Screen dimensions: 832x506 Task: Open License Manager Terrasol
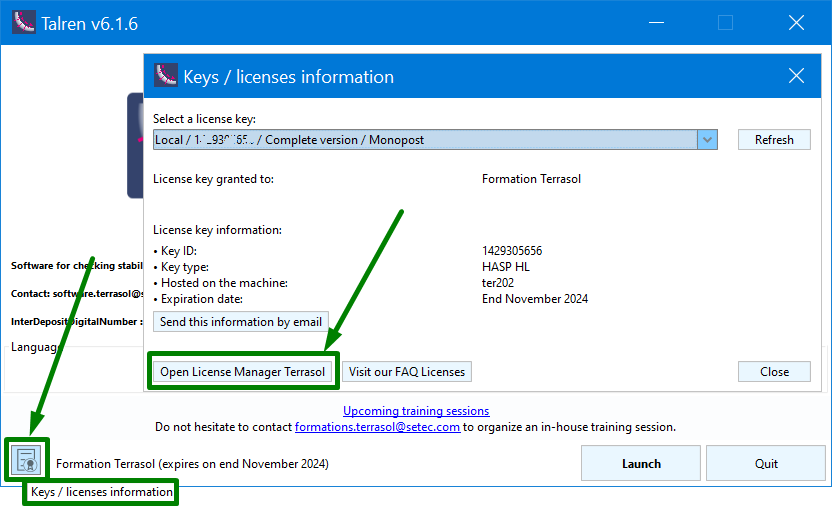pyautogui.click(x=242, y=372)
